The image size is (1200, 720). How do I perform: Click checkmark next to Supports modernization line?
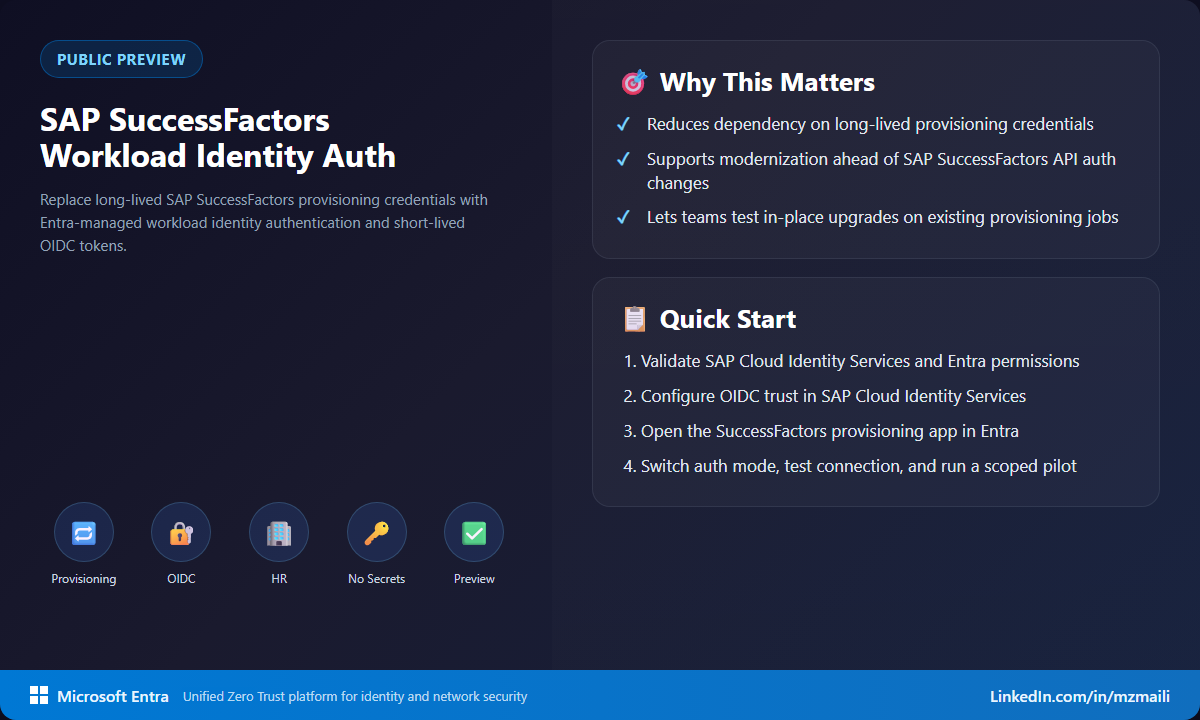(623, 159)
